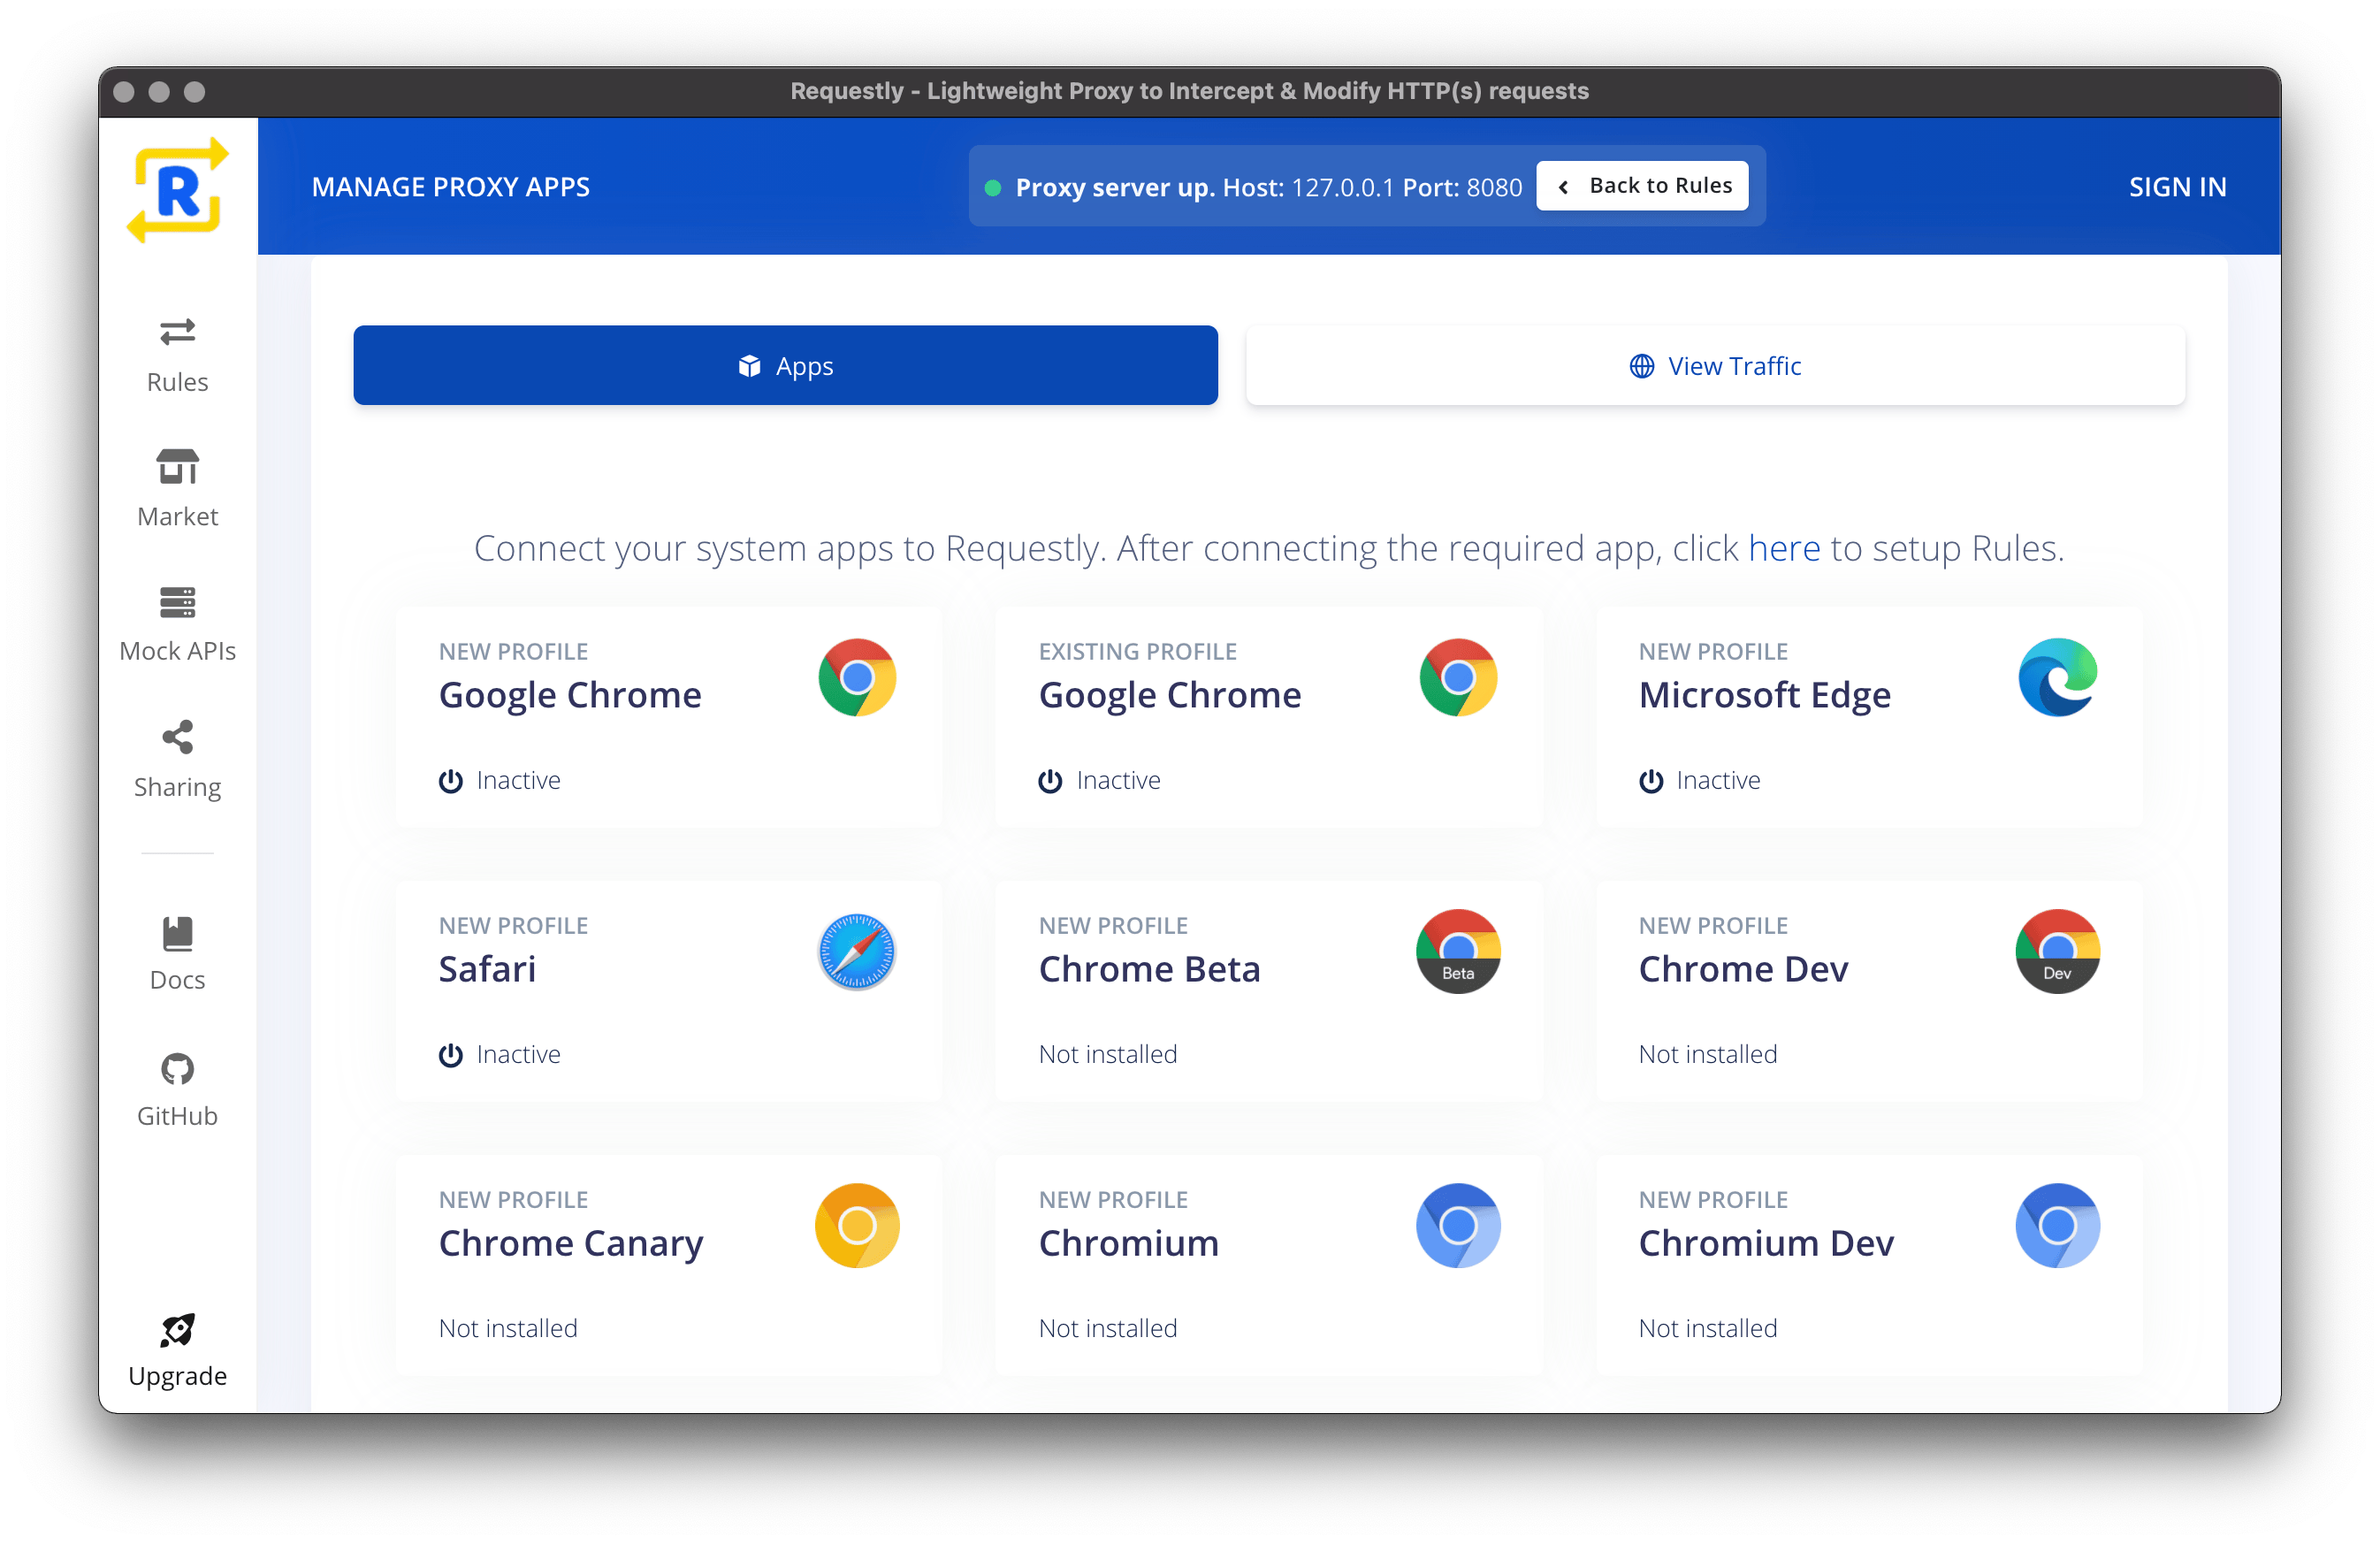Click the 'Proxy server up.' status text
Viewport: 2380px width, 1544px height.
tap(1115, 188)
